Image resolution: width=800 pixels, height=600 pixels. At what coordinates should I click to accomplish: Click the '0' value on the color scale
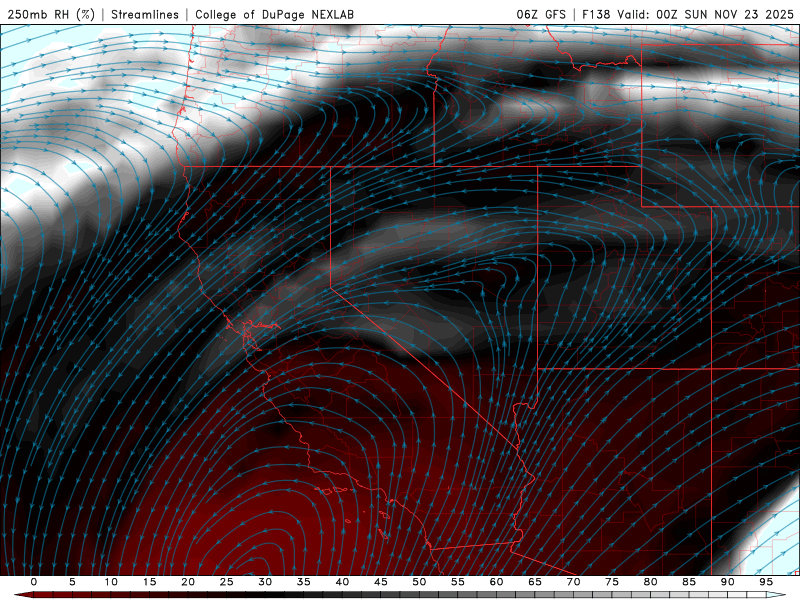(34, 582)
